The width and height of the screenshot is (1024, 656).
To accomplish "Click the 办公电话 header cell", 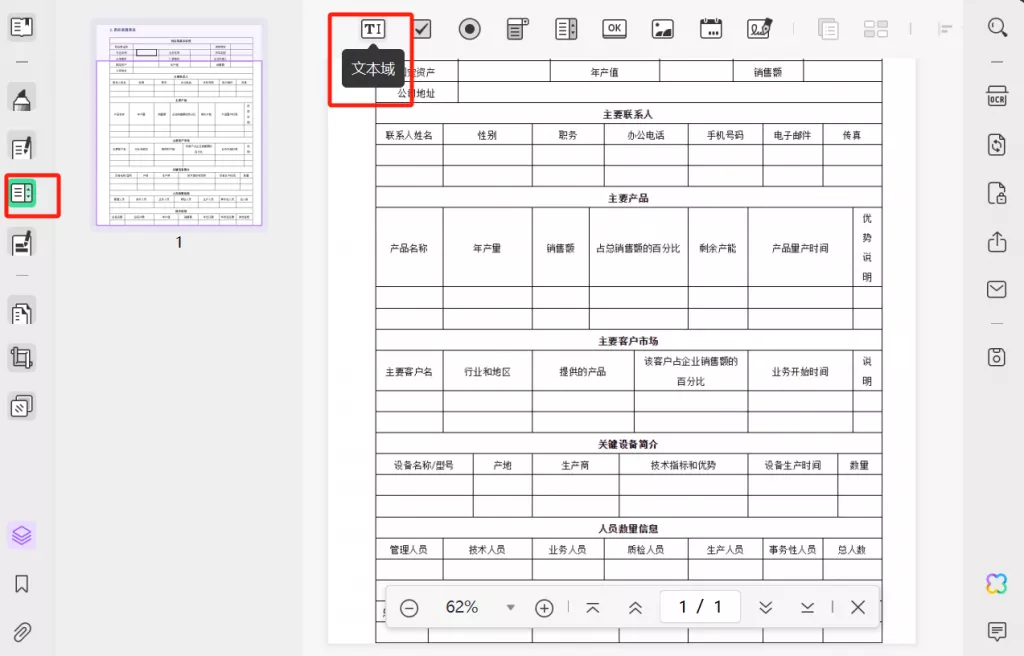I will [646, 135].
